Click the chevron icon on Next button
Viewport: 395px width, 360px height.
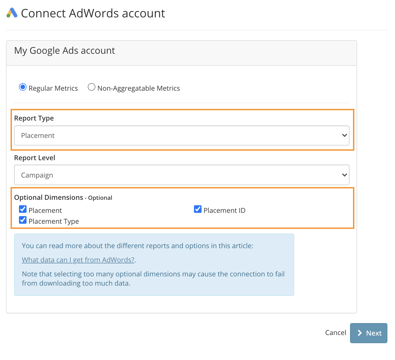coord(360,333)
